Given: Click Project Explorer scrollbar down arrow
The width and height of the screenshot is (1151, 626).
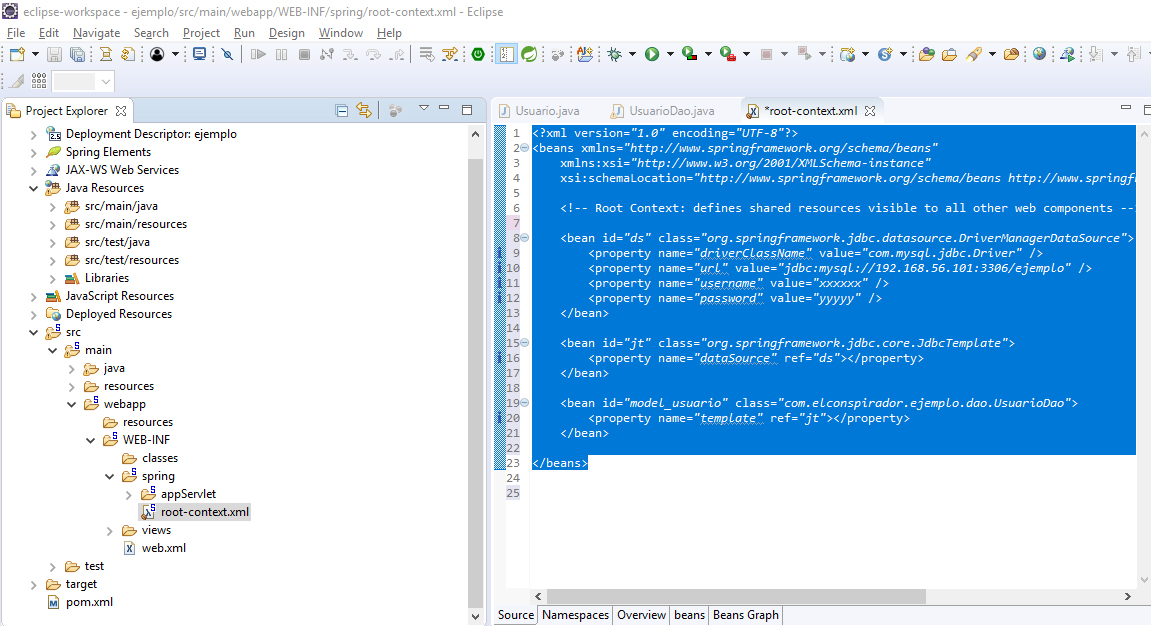Looking at the screenshot, I should [475, 617].
